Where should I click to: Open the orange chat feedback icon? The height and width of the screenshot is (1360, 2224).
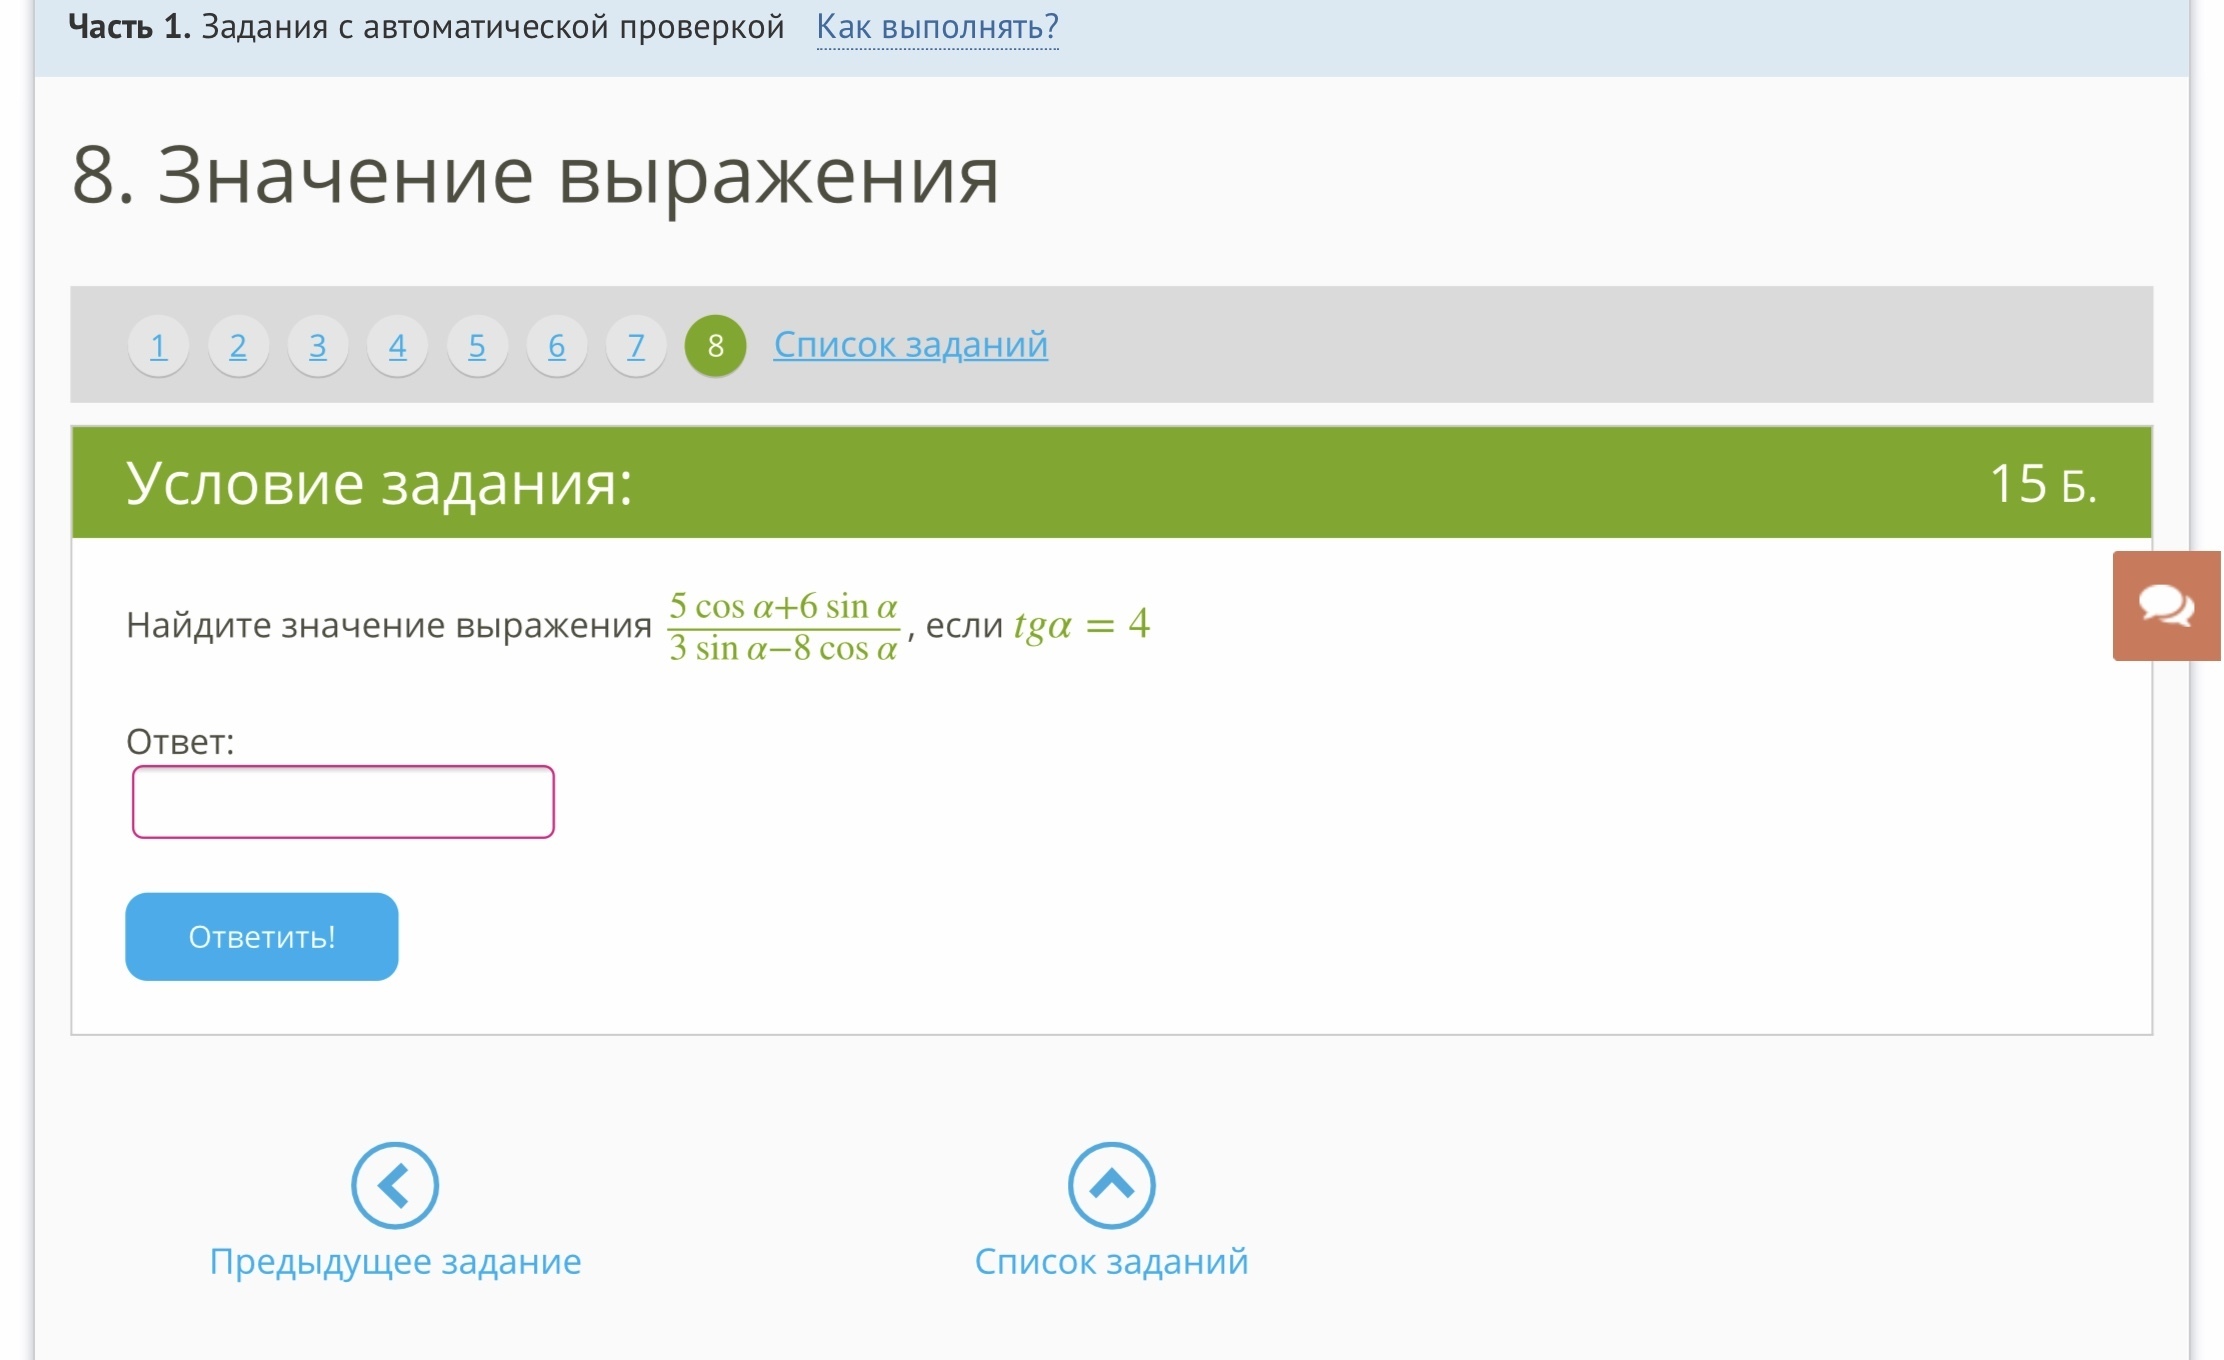(x=2166, y=606)
